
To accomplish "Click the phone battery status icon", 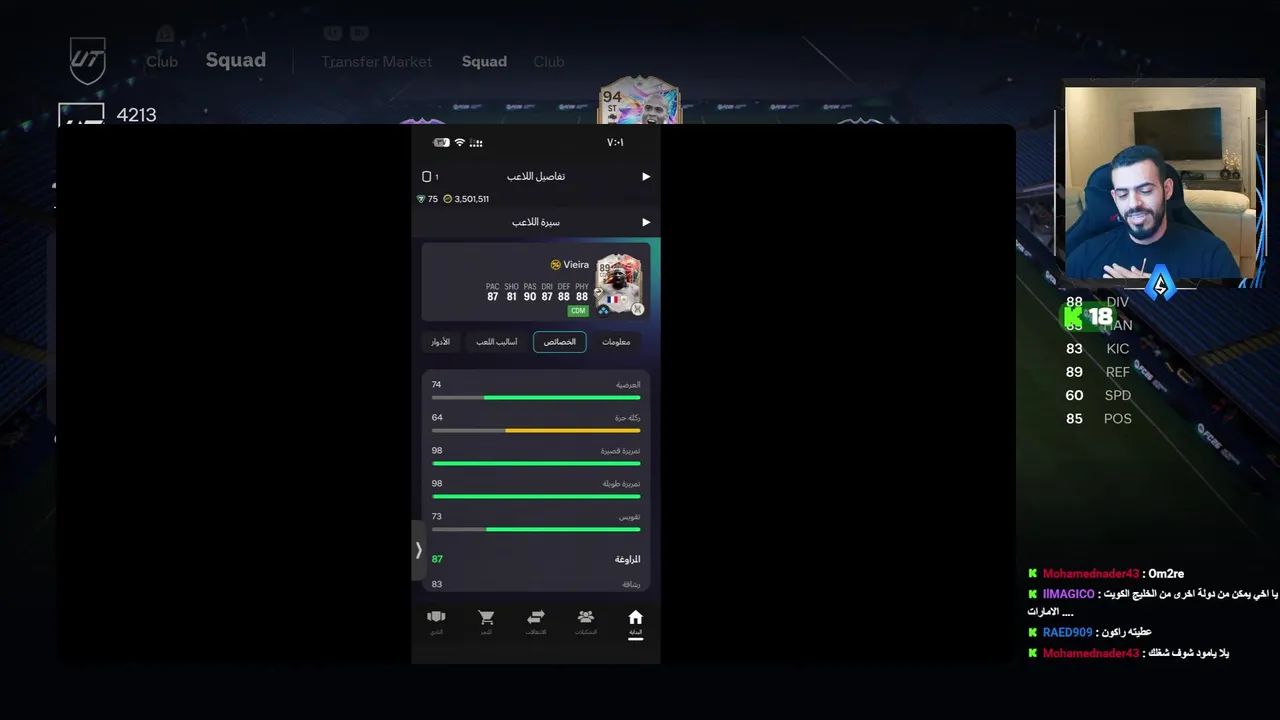I will tap(441, 143).
